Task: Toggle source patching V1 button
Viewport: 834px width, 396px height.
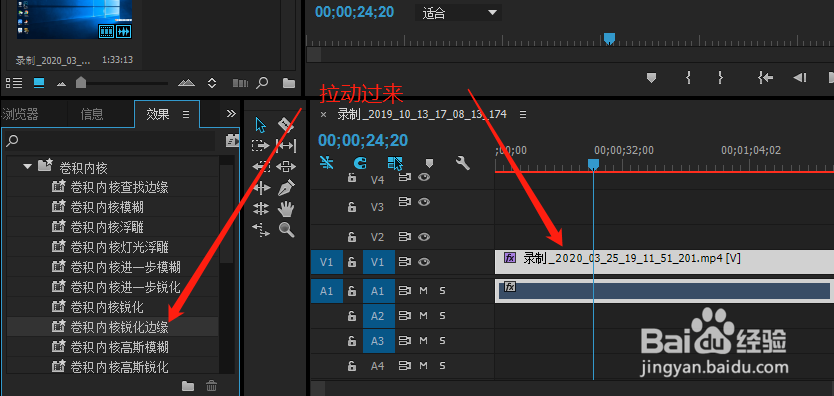Action: click(x=326, y=262)
